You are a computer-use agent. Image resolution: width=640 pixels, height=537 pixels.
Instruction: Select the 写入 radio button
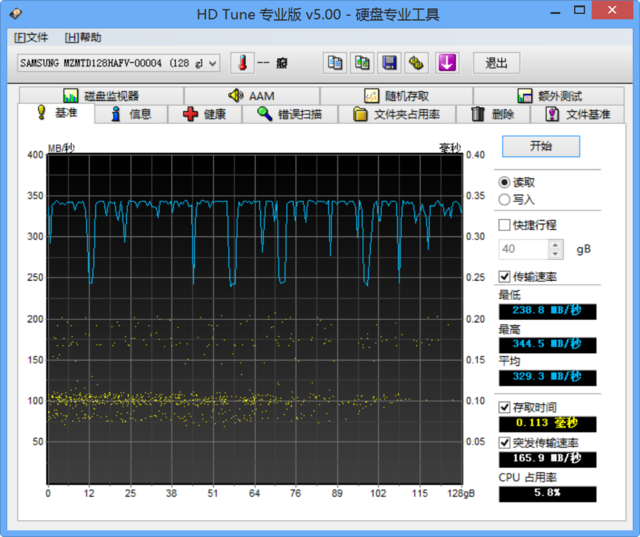pyautogui.click(x=504, y=200)
